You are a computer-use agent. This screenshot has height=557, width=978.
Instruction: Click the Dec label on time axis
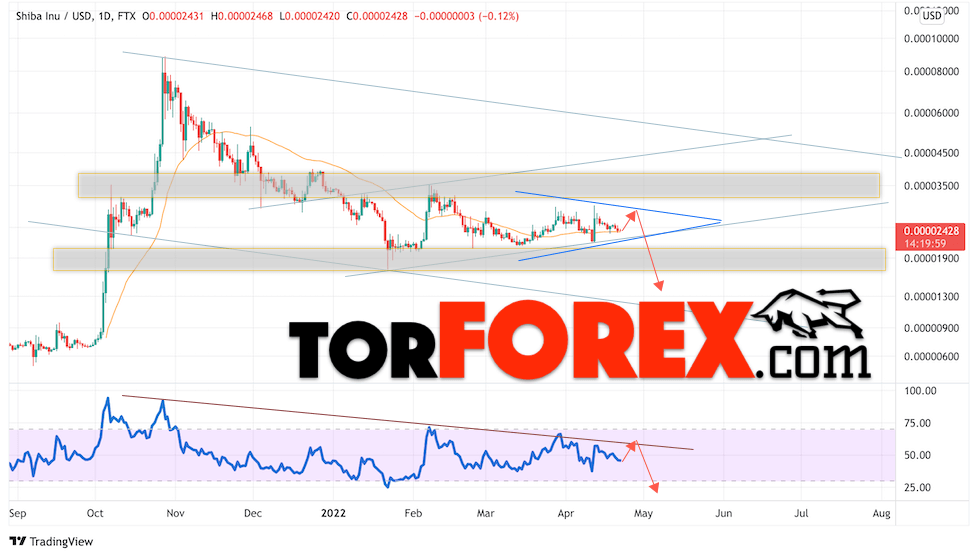[x=253, y=513]
